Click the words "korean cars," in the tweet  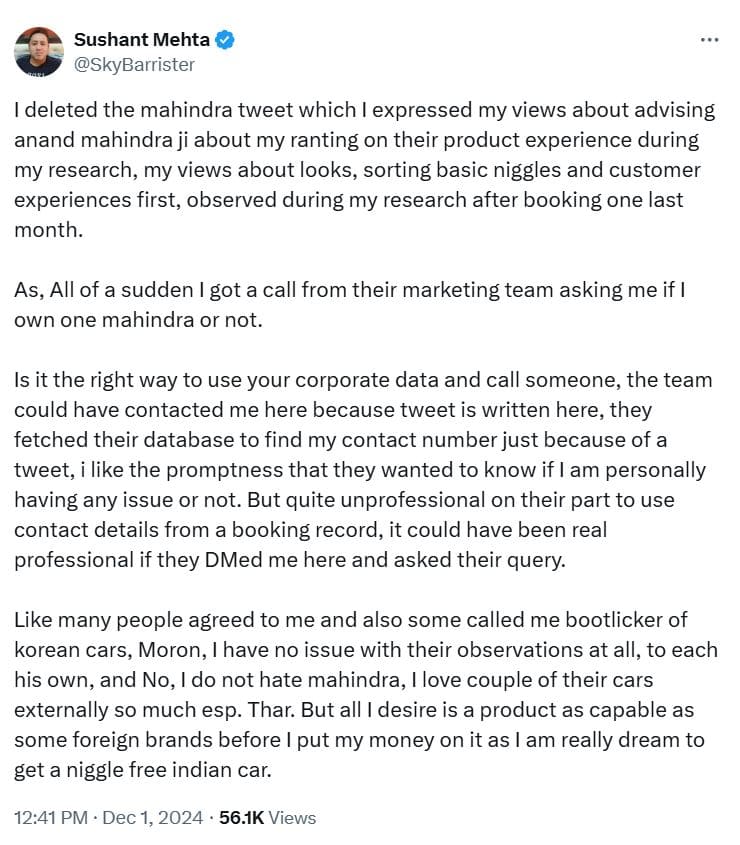point(73,650)
